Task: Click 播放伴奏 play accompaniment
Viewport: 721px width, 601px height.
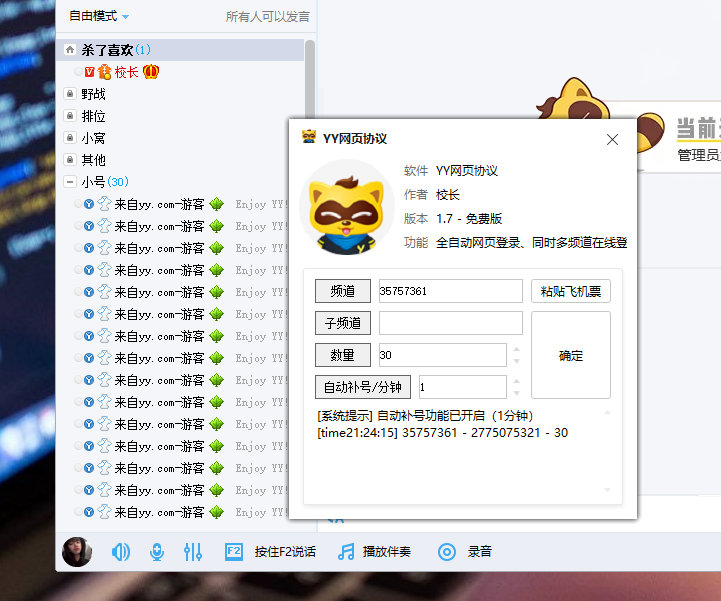Action: pyautogui.click(x=386, y=552)
